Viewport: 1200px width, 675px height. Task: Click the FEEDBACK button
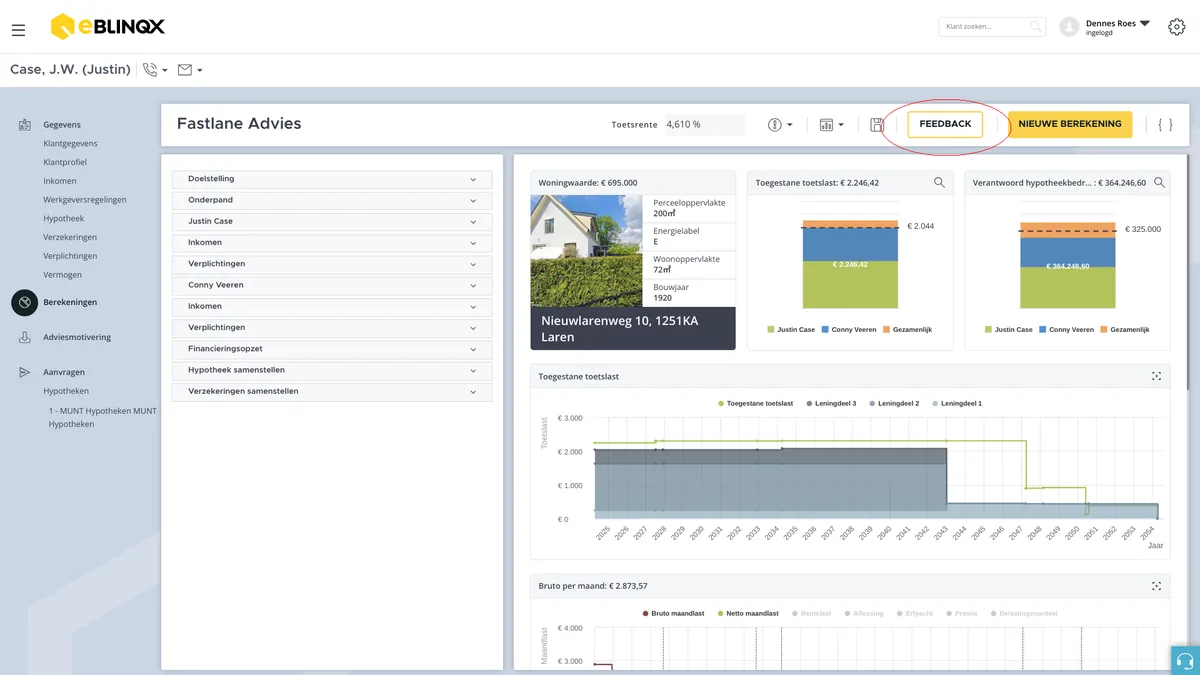(945, 124)
